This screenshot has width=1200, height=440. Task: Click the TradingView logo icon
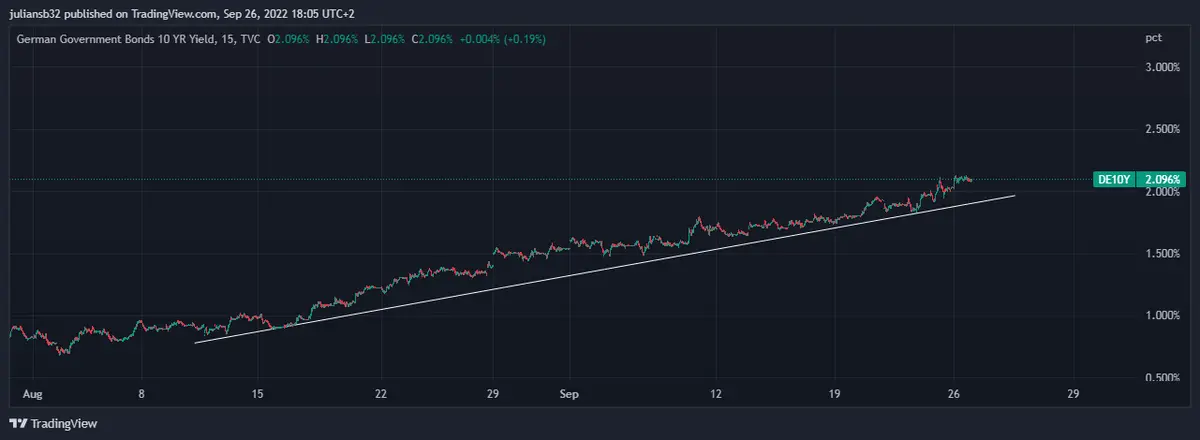18,424
